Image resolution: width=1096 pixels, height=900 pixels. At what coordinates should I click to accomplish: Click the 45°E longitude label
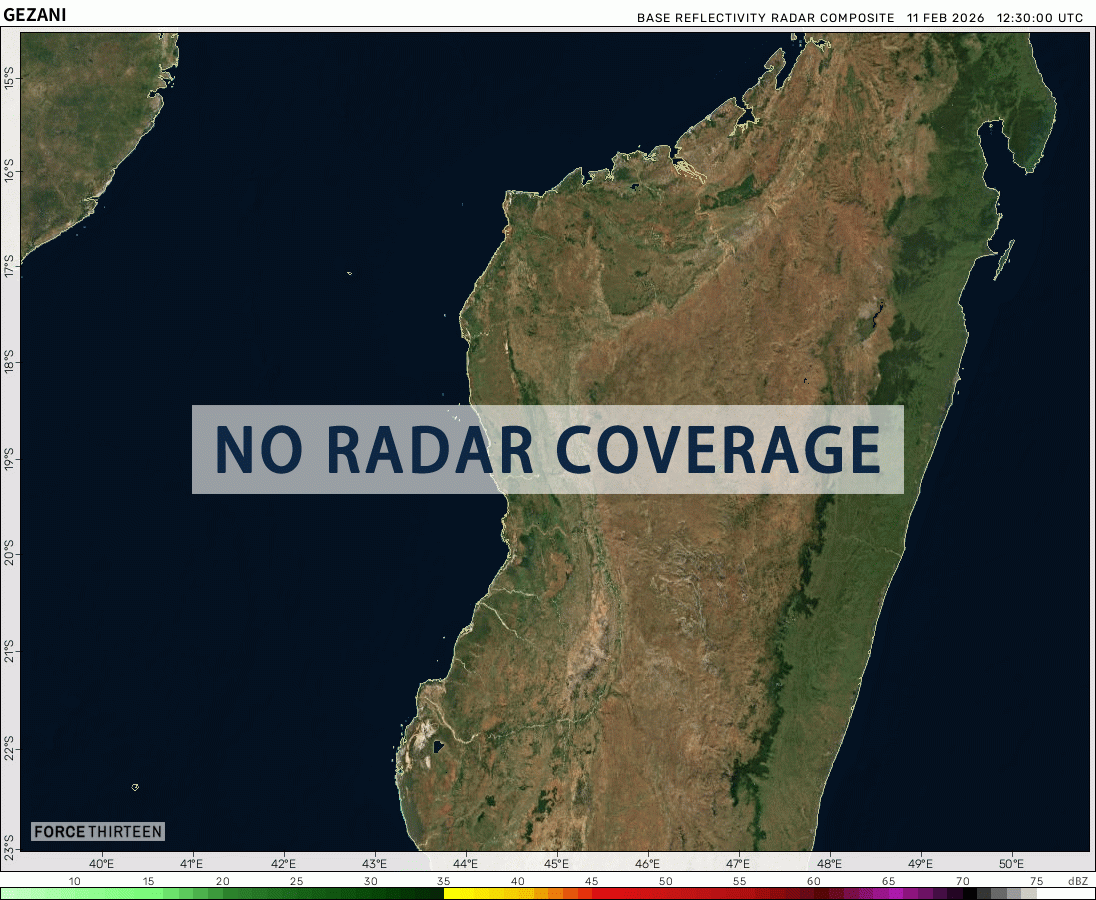(556, 863)
